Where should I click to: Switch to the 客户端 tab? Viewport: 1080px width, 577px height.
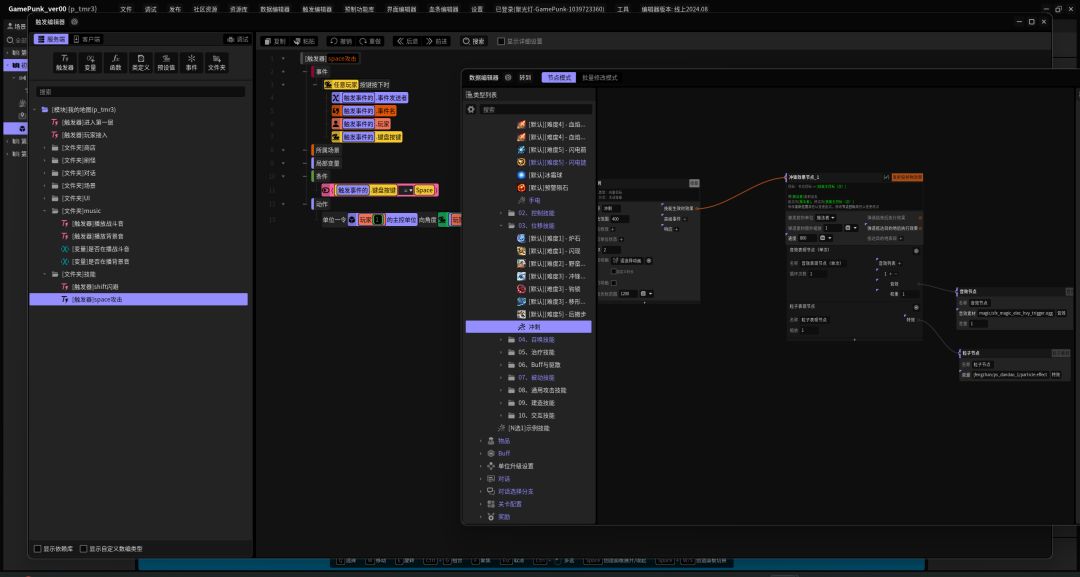coord(86,39)
